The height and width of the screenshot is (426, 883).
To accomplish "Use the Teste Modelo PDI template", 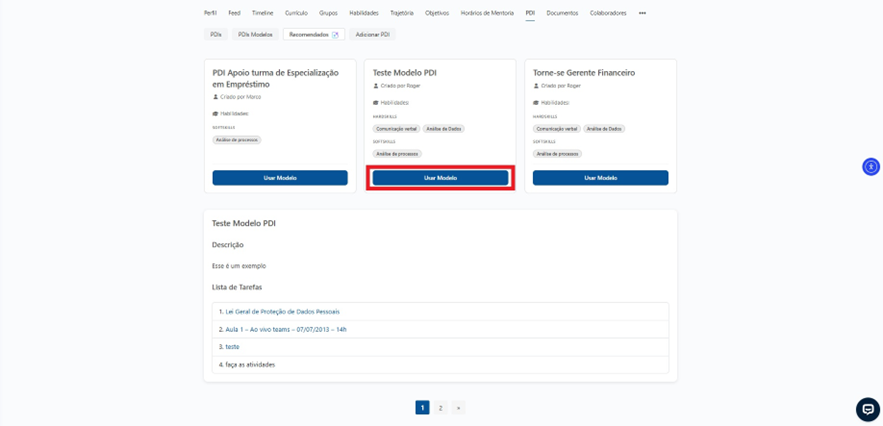I will coord(440,178).
